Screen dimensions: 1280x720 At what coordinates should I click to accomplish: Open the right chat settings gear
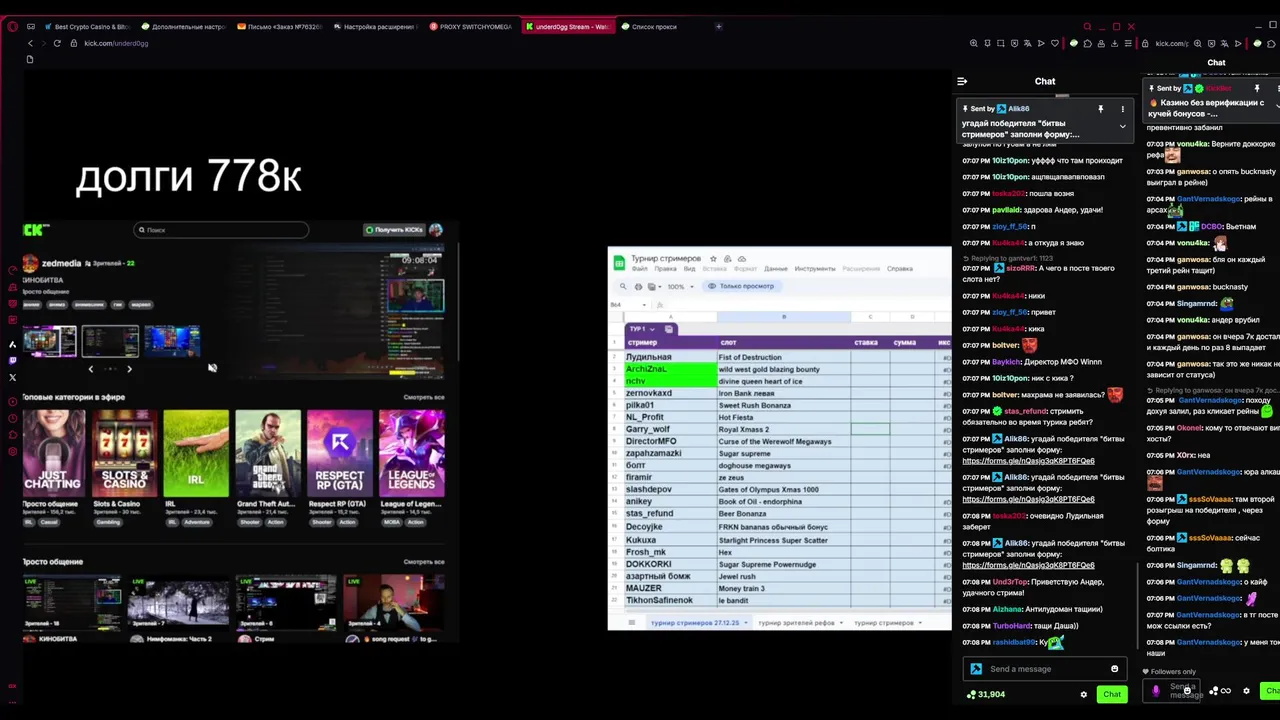1246,691
